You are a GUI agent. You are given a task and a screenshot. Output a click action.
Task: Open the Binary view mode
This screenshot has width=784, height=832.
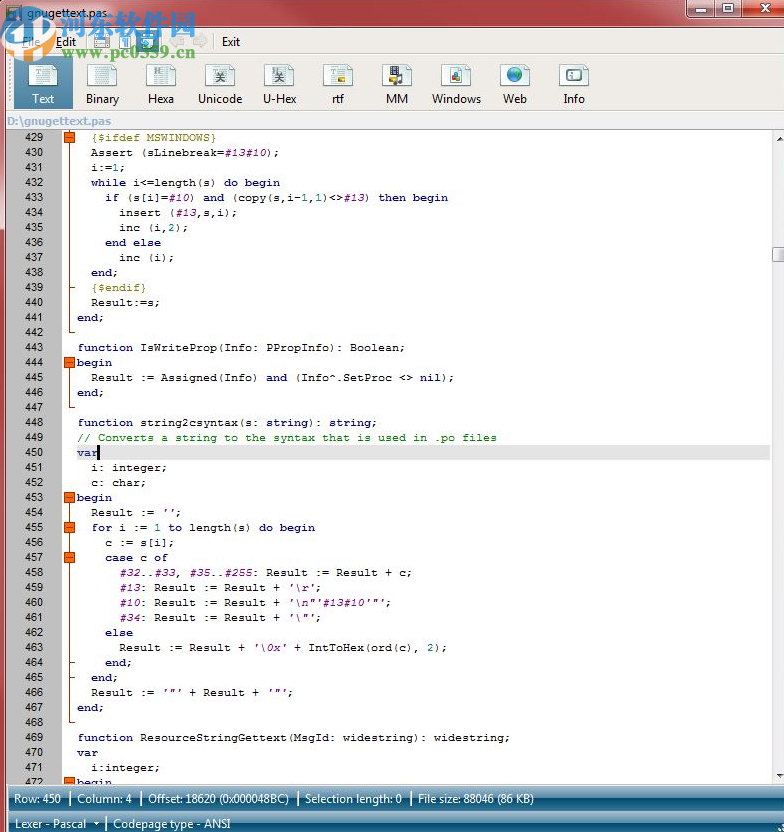(102, 84)
